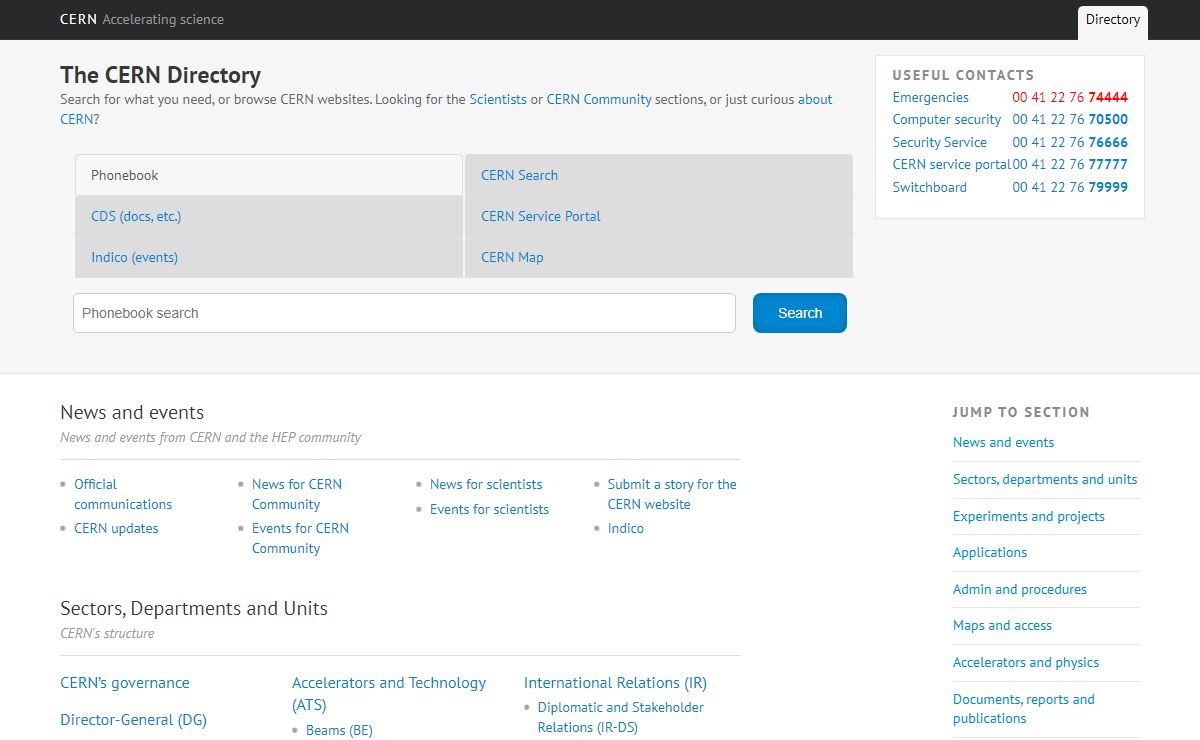Screen dimensions: 1200x740
Task: Click the CERN logo text in the header
Action: (x=78, y=19)
